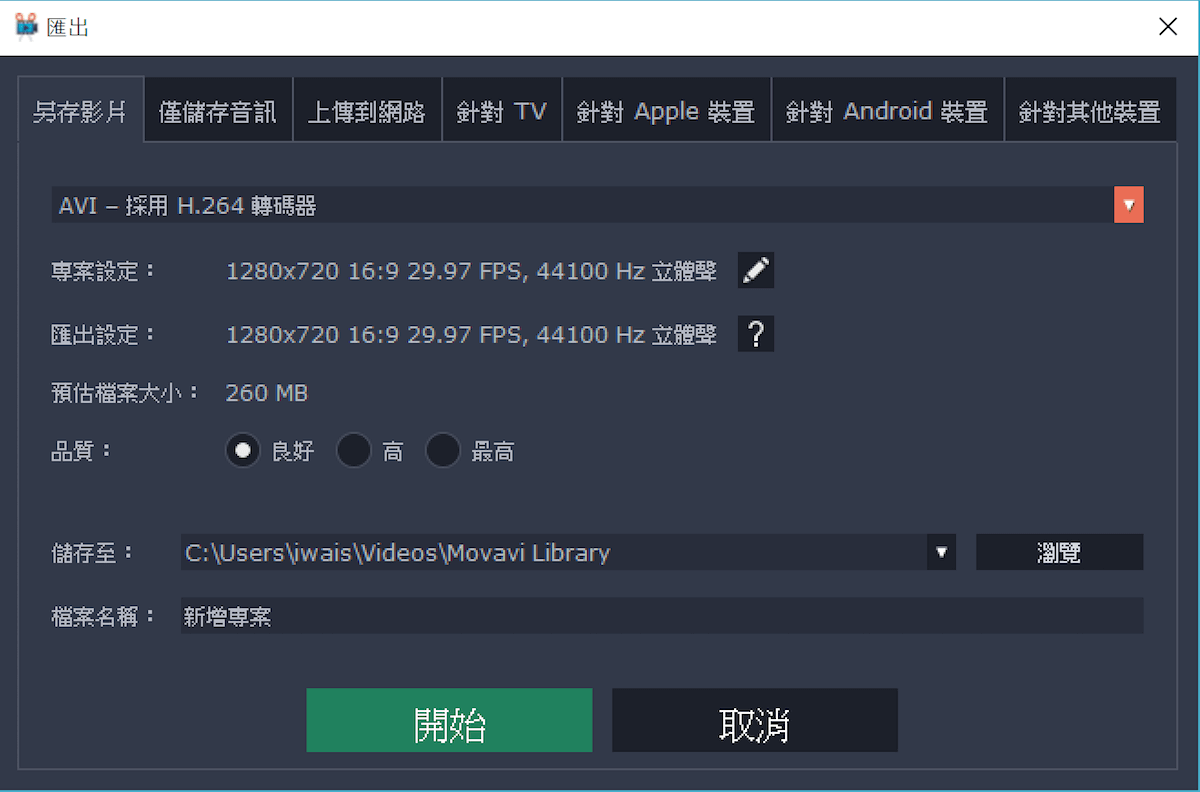Image resolution: width=1200 pixels, height=792 pixels.
Task: Switch to the 上傳到網路 tab
Action: point(367,111)
